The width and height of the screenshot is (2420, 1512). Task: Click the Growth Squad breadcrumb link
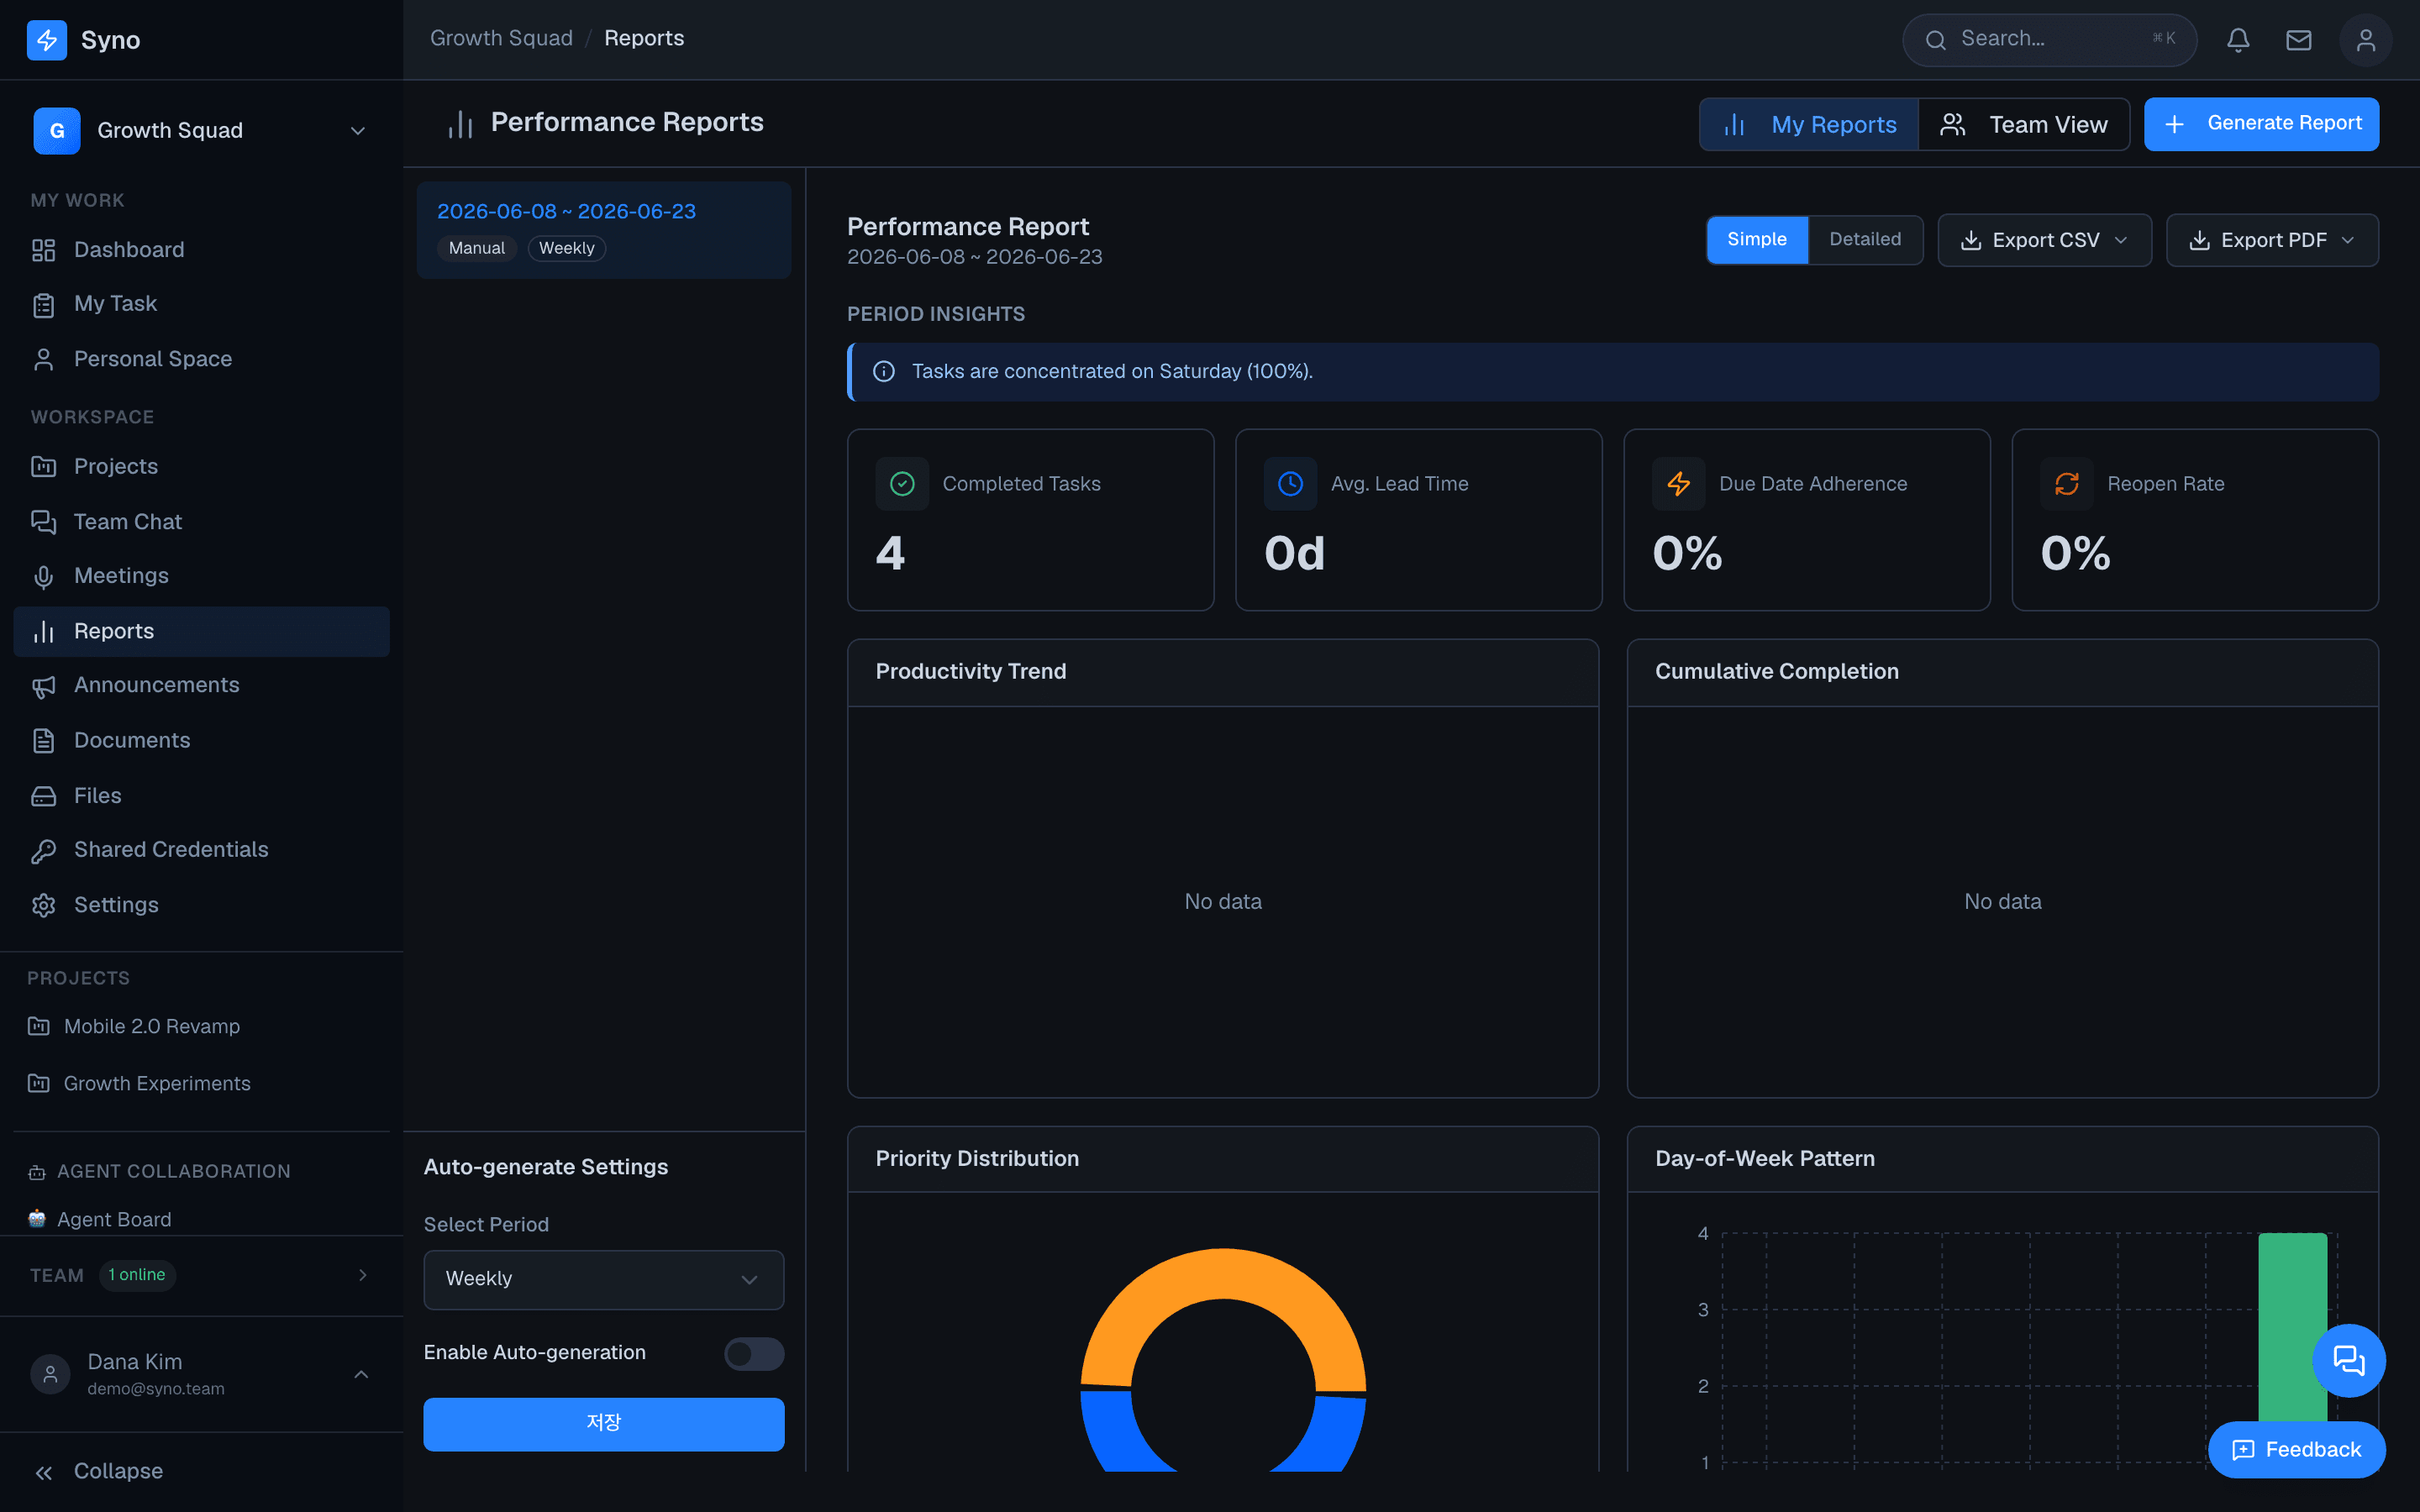pyautogui.click(x=501, y=39)
